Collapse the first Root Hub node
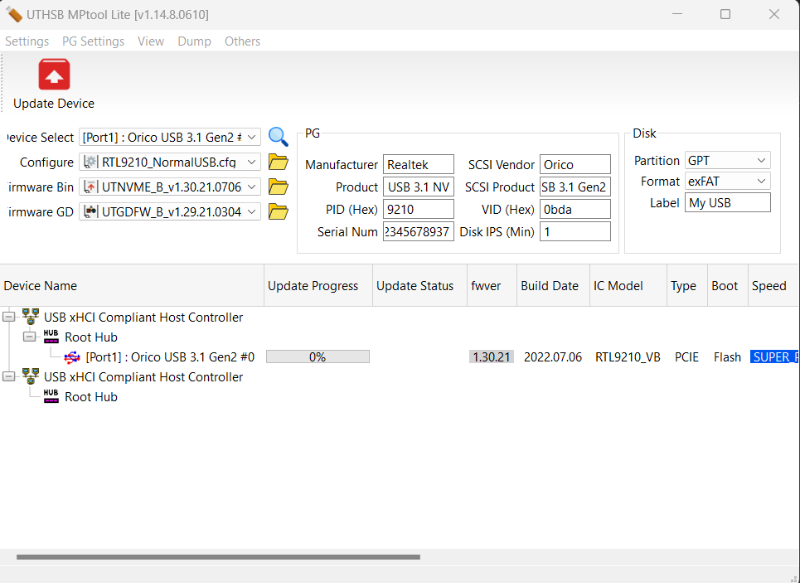This screenshot has height=583, width=800. (x=30, y=337)
